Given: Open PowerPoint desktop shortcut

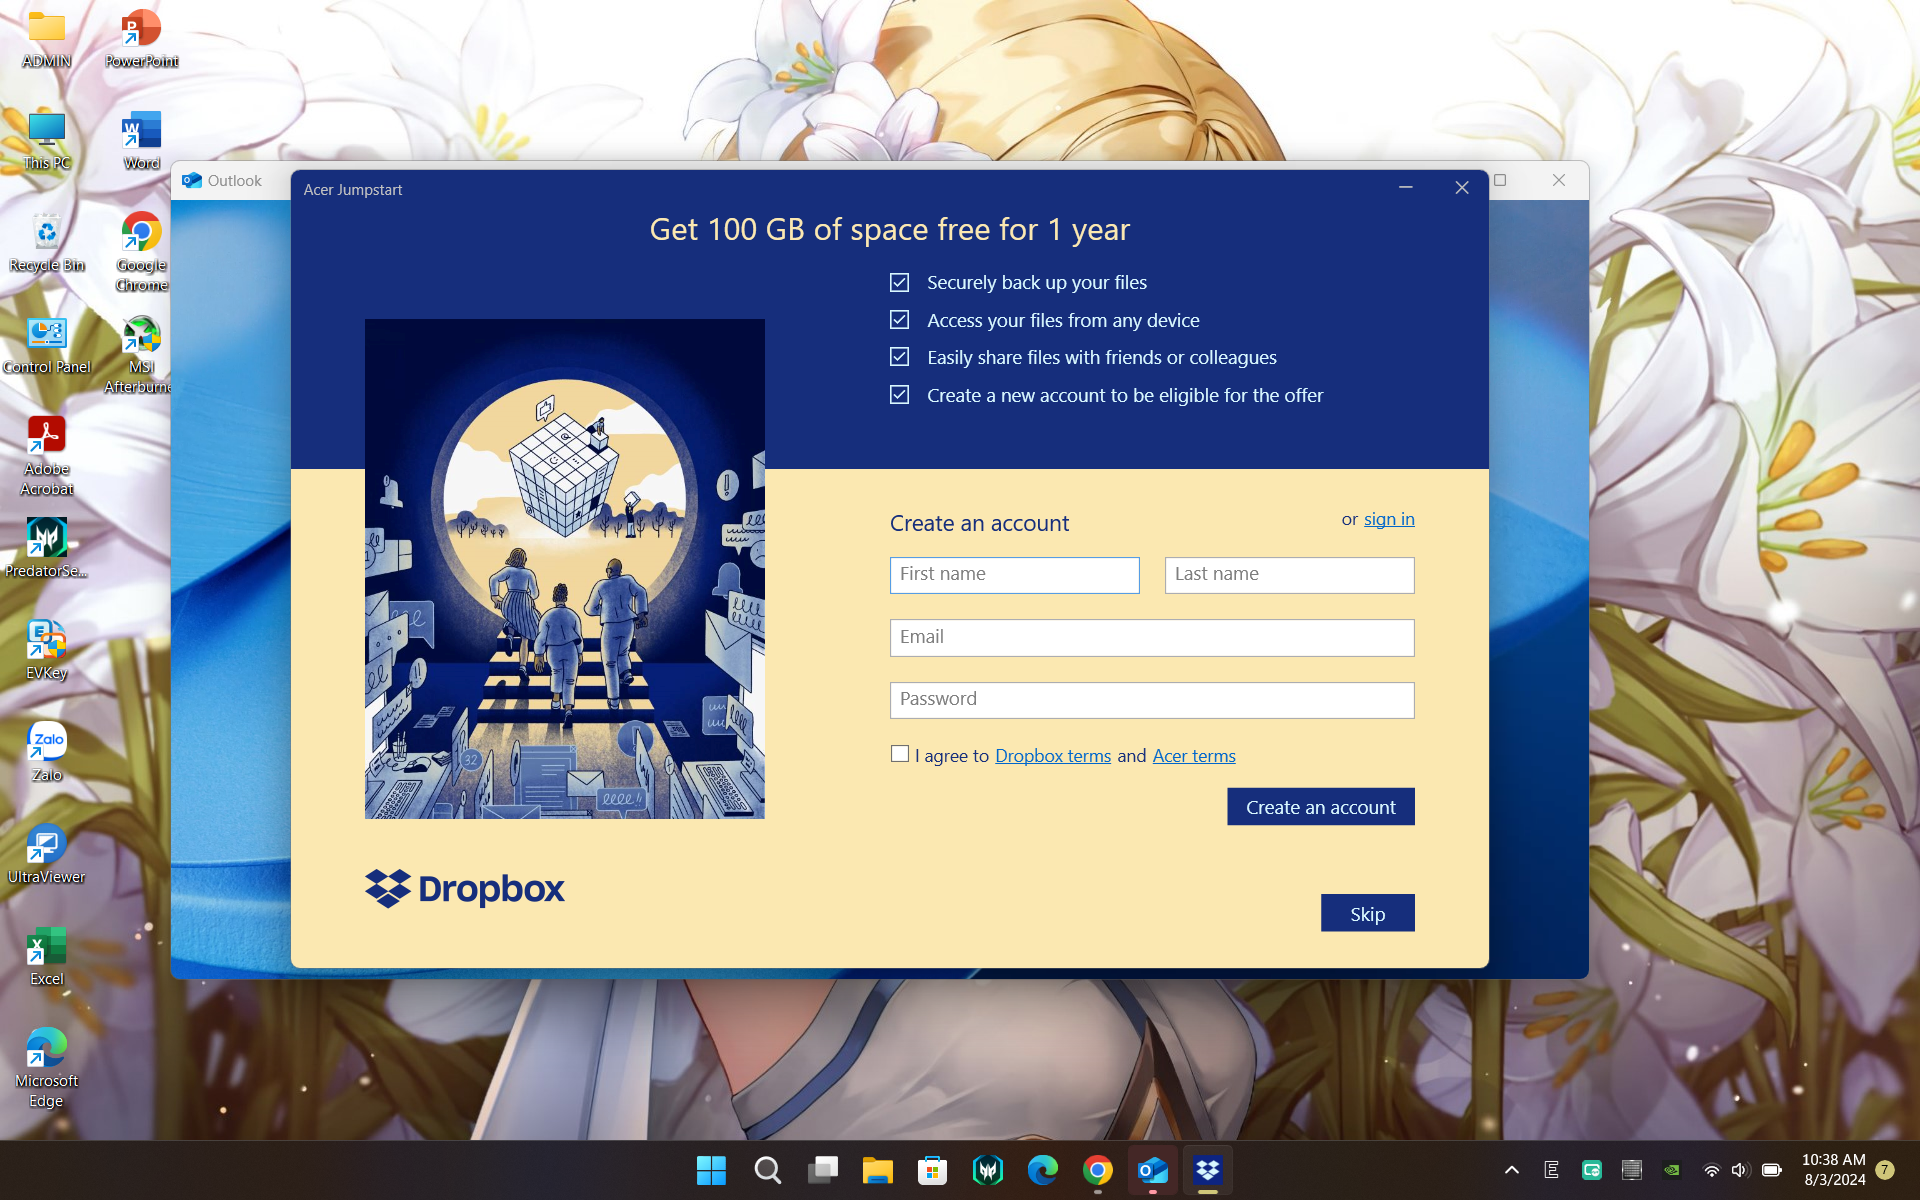Looking at the screenshot, I should pos(141,38).
